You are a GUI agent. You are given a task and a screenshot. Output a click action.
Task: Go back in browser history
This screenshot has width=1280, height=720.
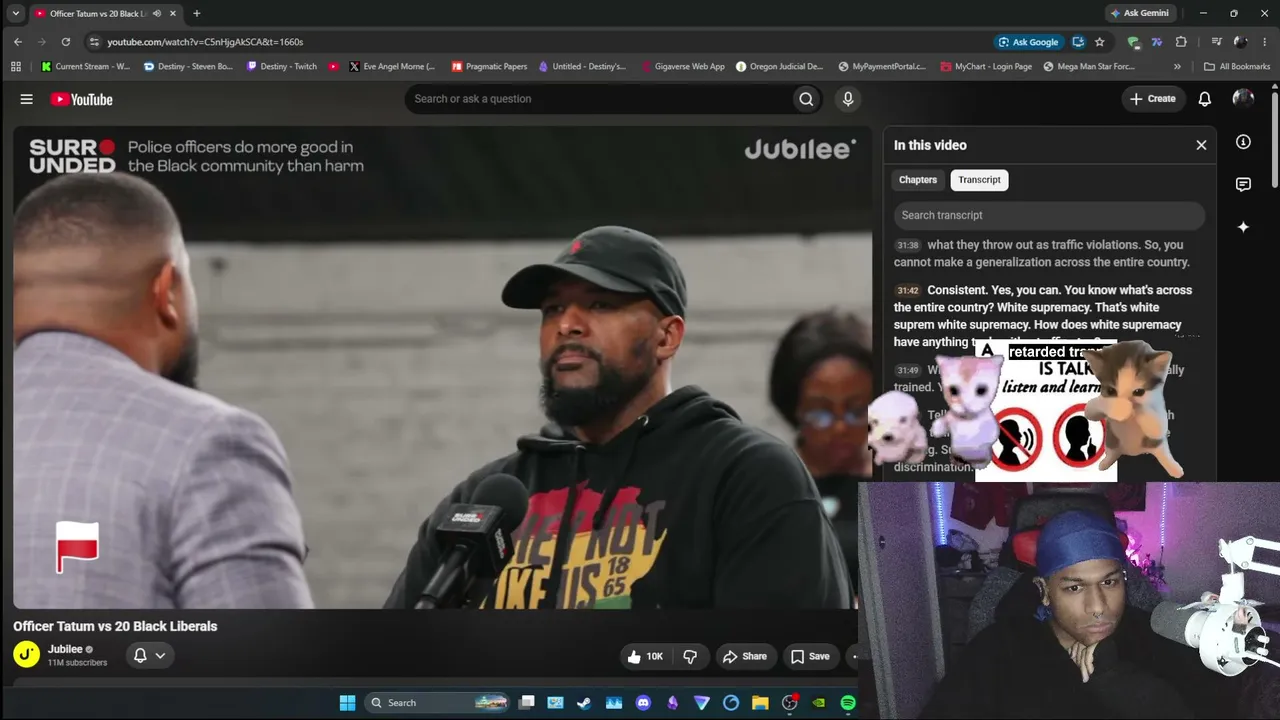18,42
